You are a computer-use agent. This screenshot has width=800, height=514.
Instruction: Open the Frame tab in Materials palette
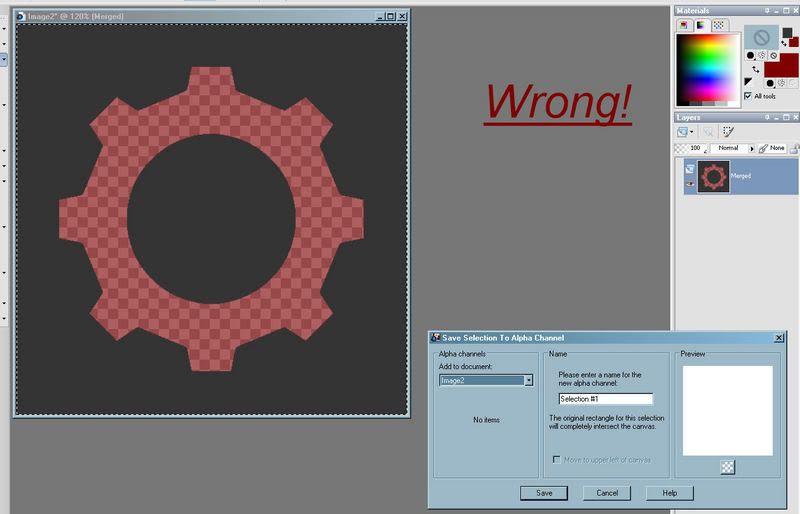coord(685,25)
